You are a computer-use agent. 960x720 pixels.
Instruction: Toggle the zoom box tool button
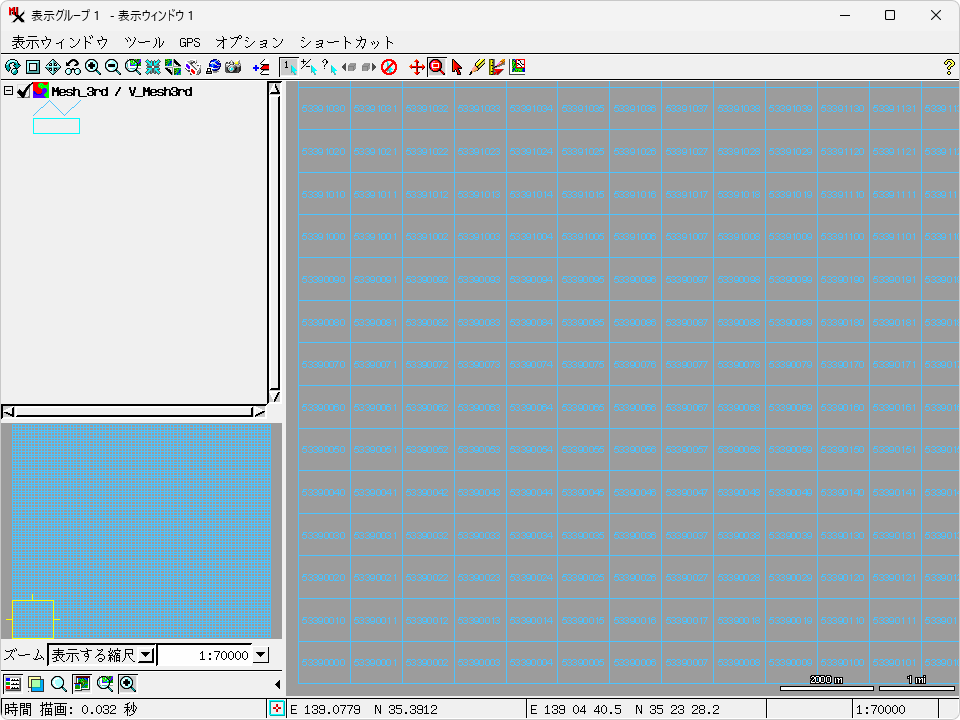[436, 67]
